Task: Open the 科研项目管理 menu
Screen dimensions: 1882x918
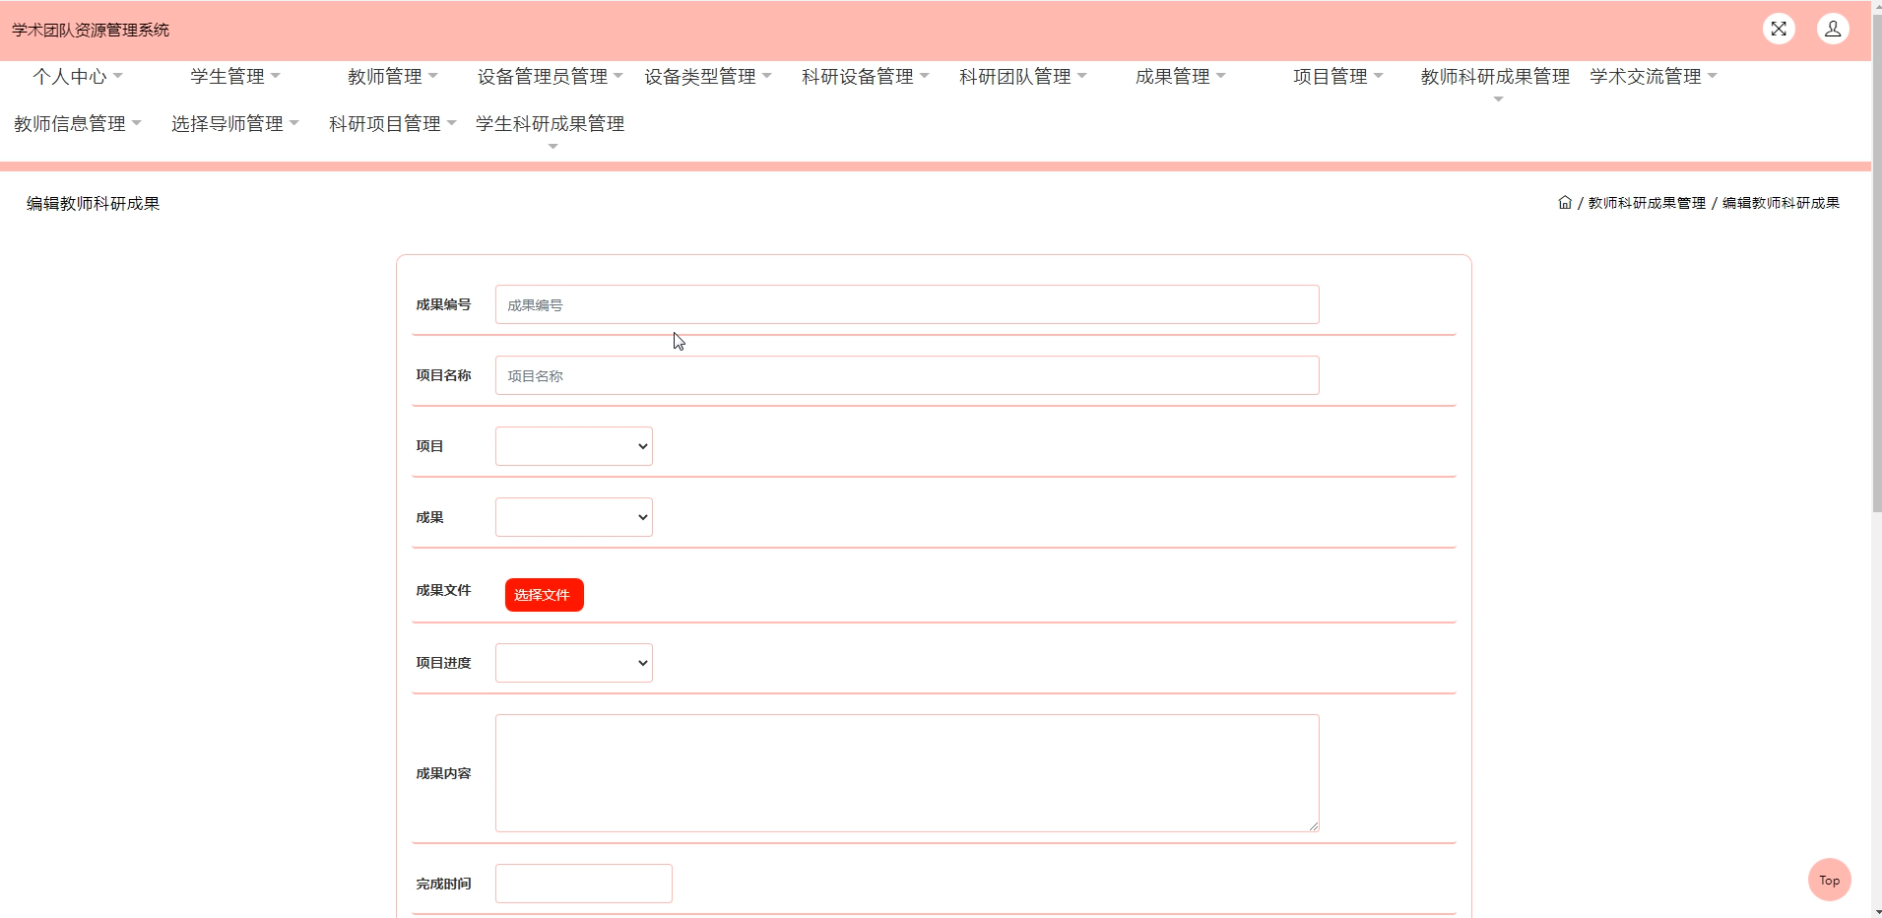Action: (393, 124)
